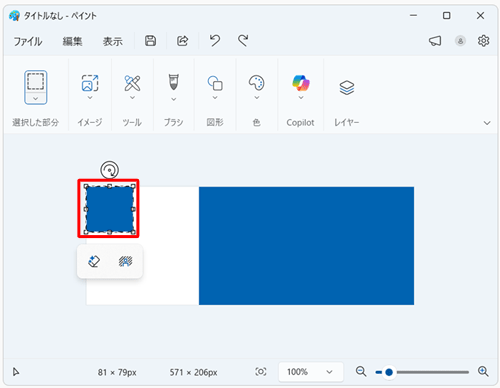Image resolution: width=500 pixels, height=388 pixels.
Task: Open the 100% zoom level dropdown
Action: pyautogui.click(x=311, y=372)
